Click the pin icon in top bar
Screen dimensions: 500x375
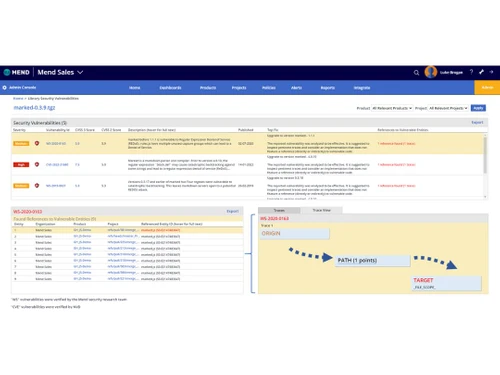[x=481, y=72]
